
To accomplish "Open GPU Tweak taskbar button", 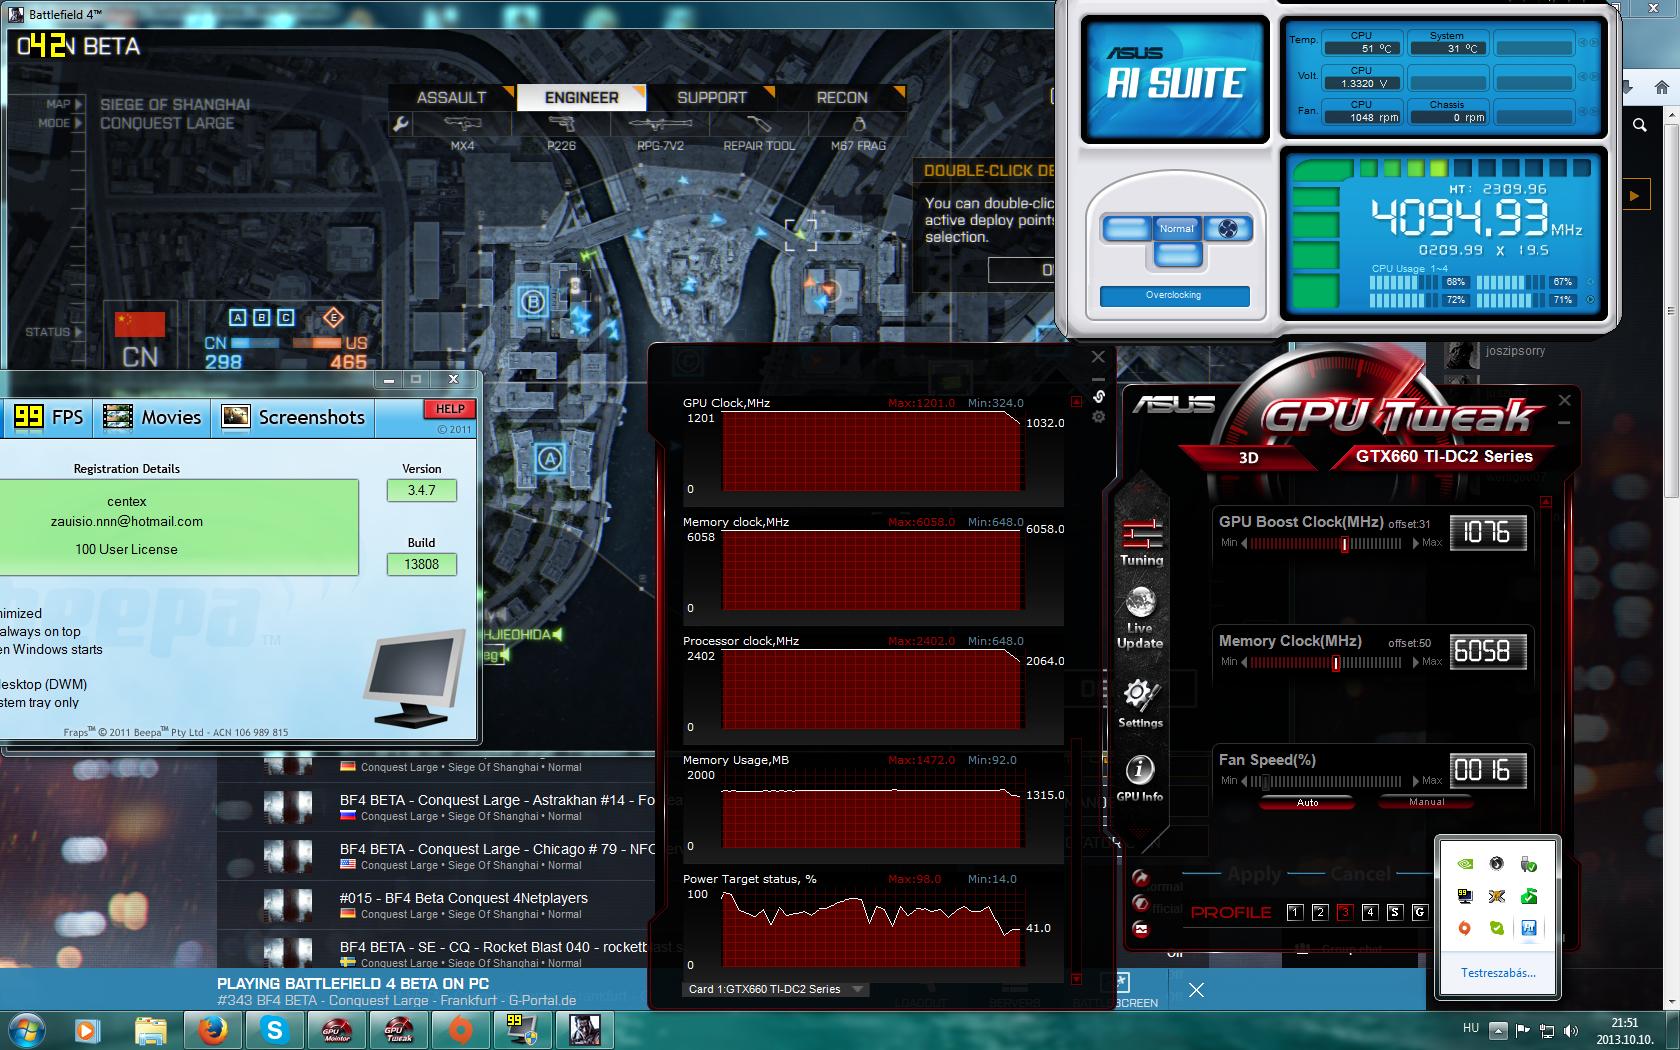I will click(x=397, y=1030).
